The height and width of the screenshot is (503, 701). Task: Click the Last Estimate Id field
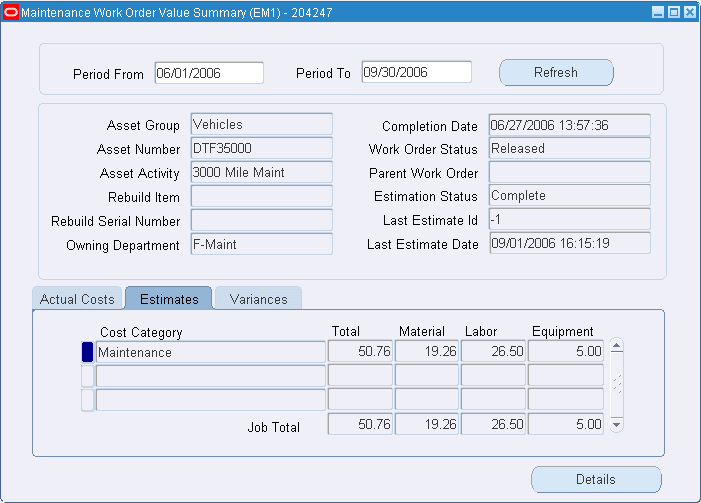570,220
